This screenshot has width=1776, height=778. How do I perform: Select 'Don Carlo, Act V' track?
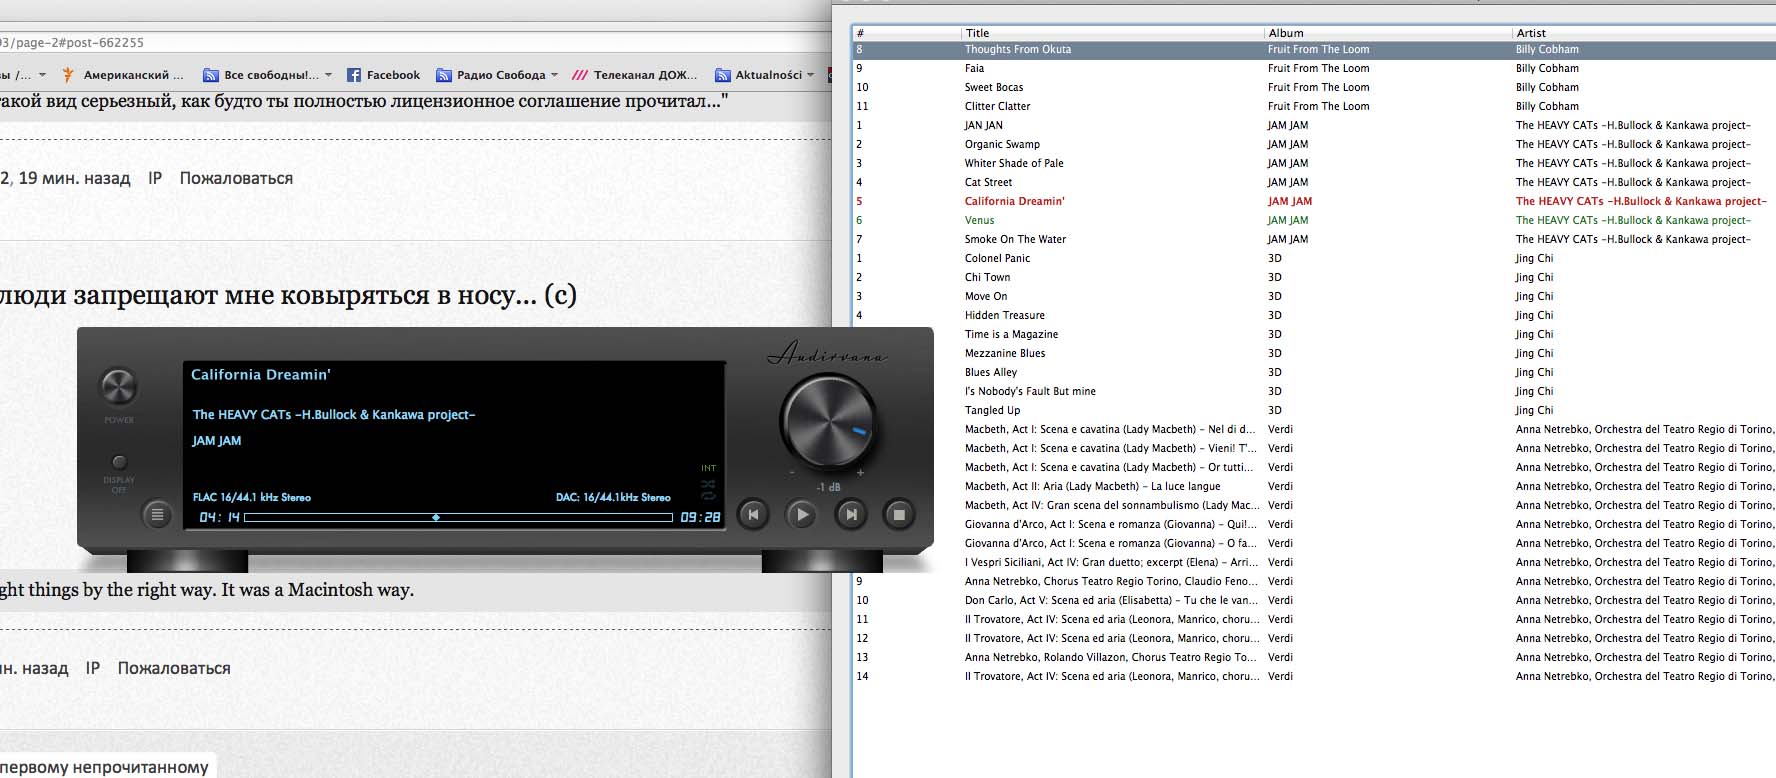pyautogui.click(x=1314, y=600)
